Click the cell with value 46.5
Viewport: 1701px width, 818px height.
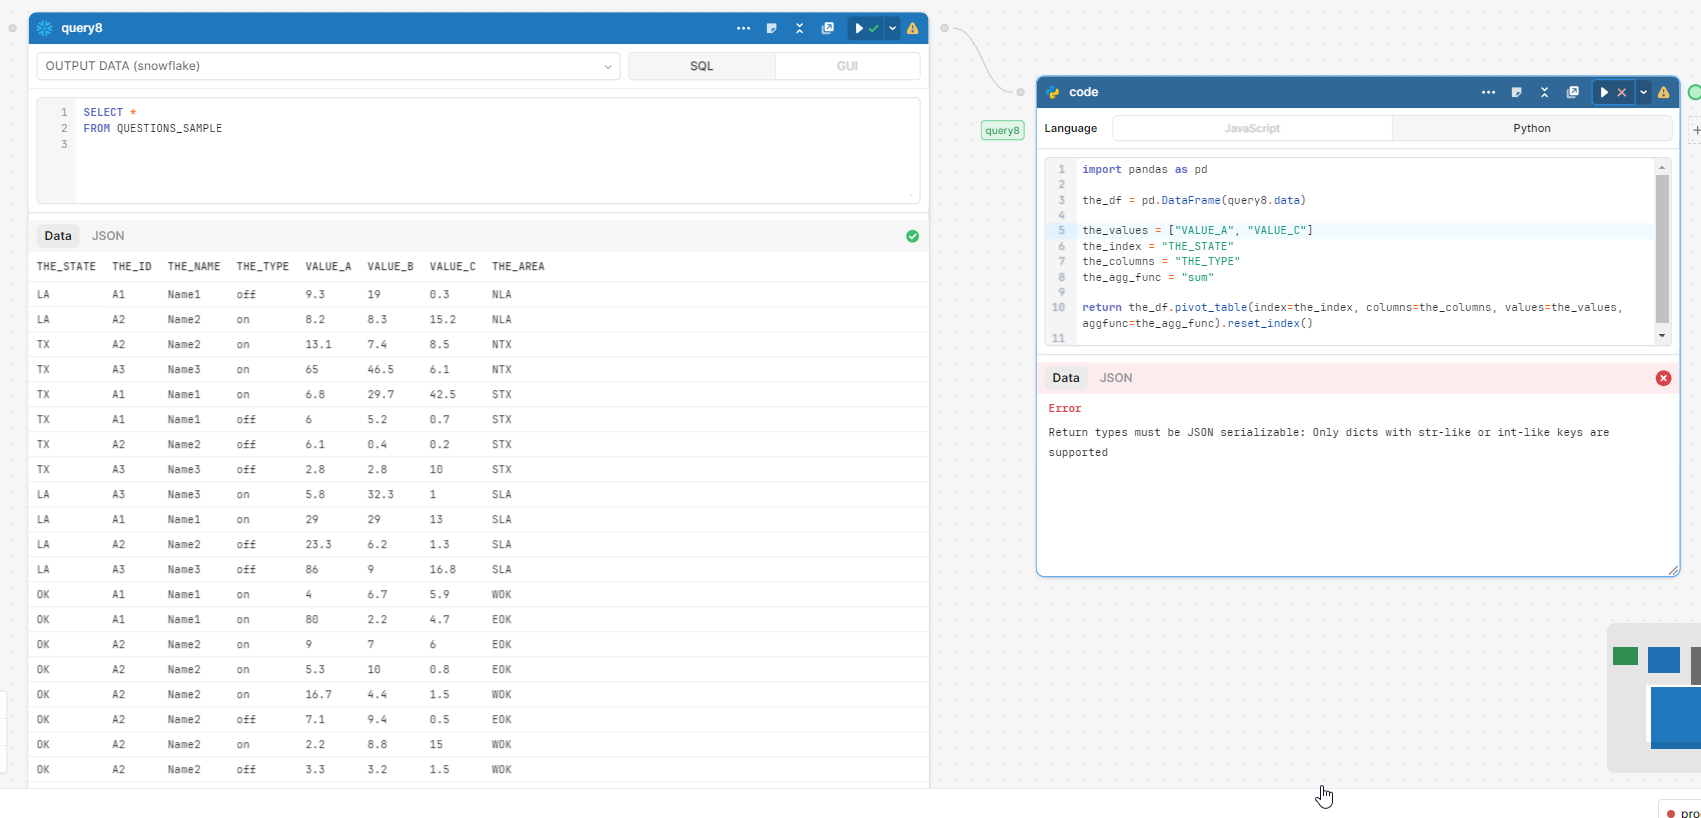pos(381,370)
